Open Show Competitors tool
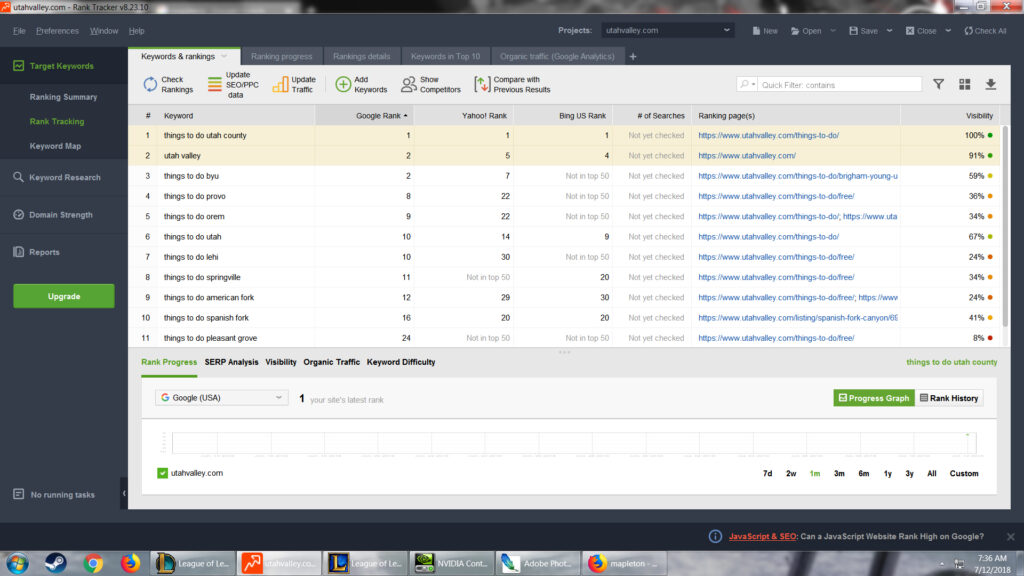Viewport: 1024px width, 576px height. tap(431, 84)
